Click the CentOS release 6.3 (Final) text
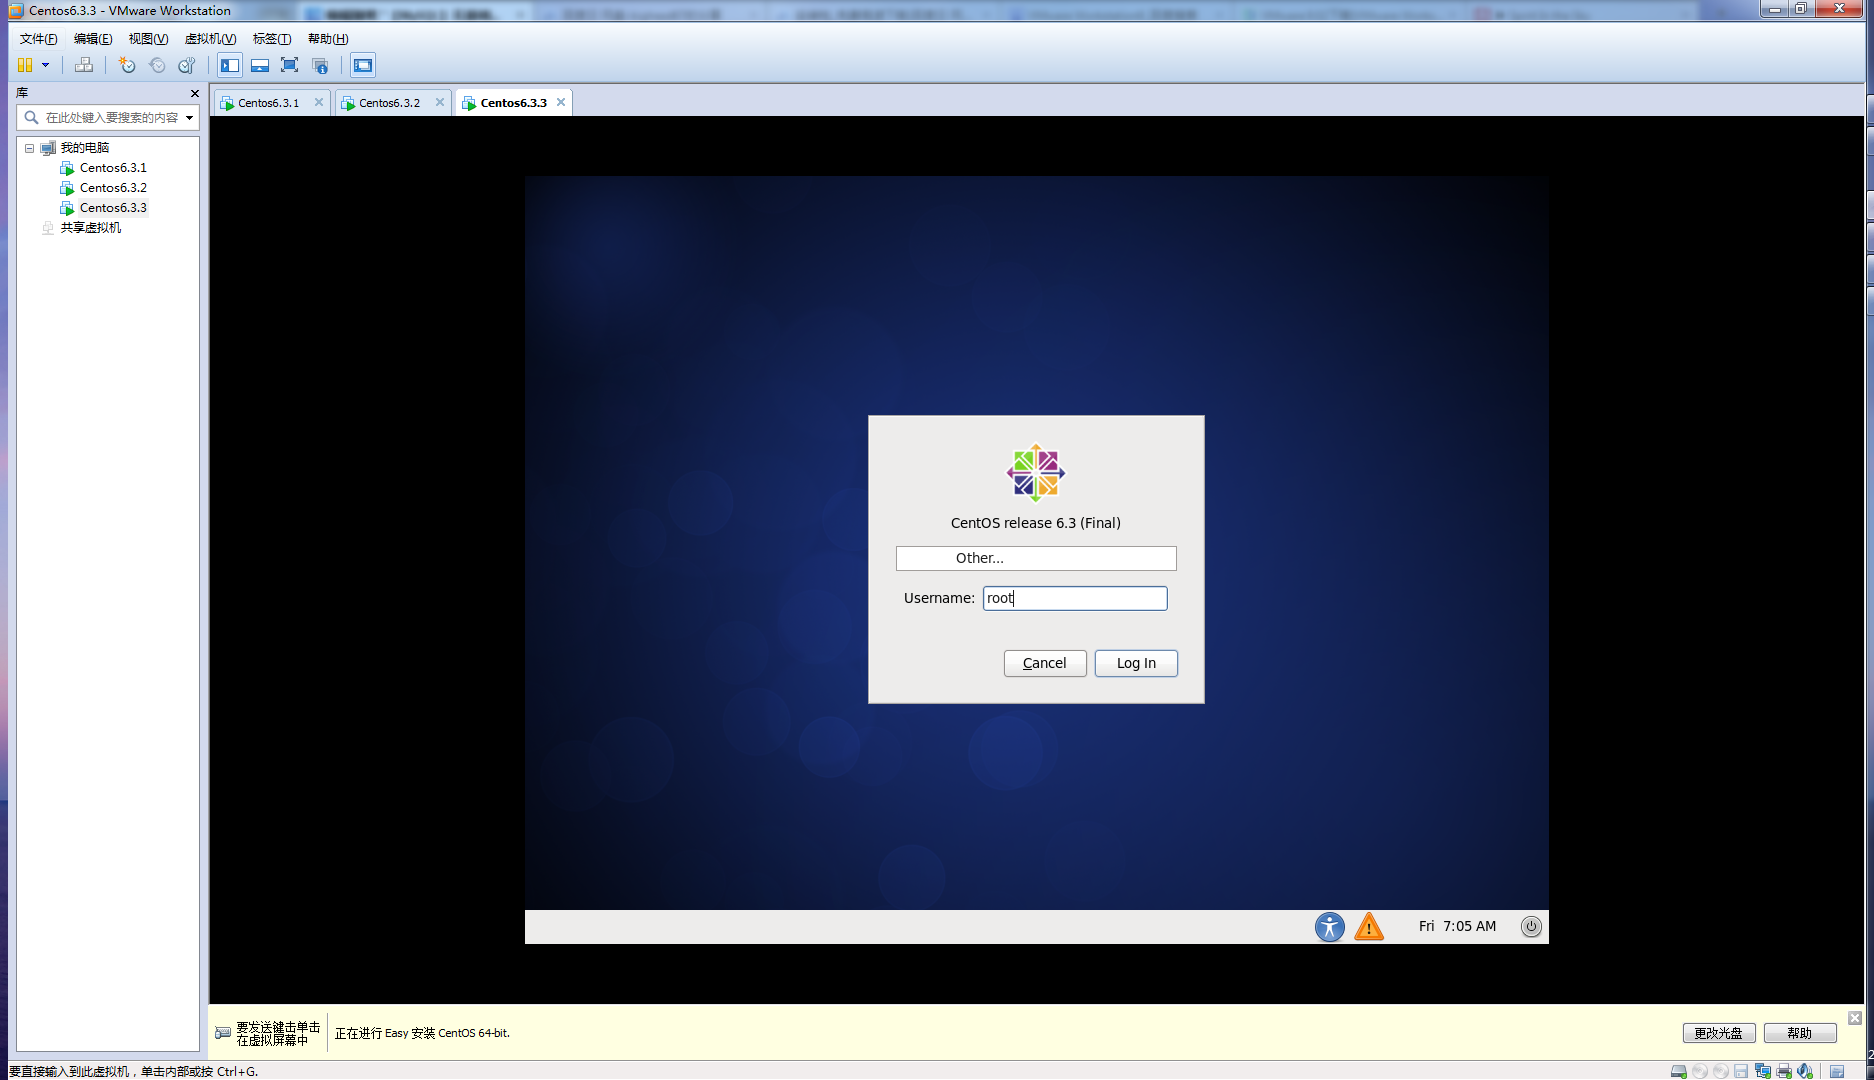 (1036, 523)
